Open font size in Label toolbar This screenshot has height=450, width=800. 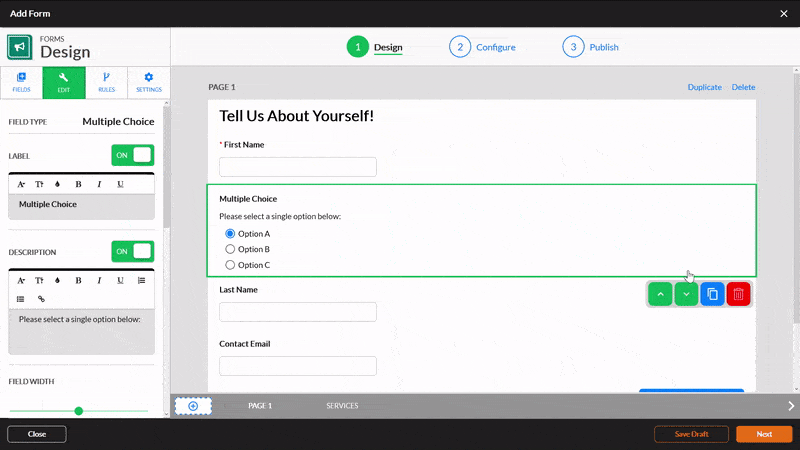pos(39,184)
